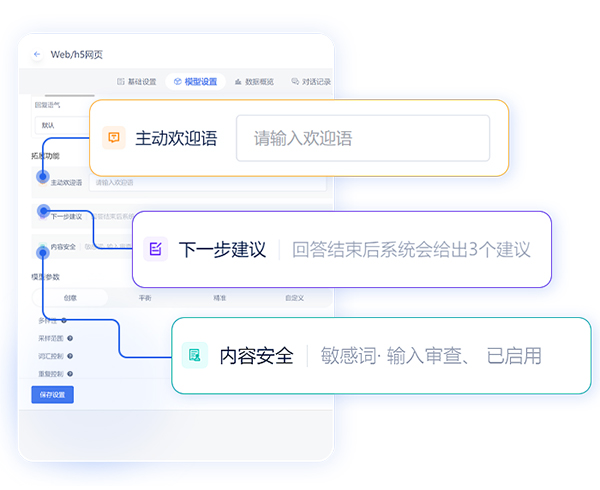Open the 回复语气 dropdown showing 默认

pyautogui.click(x=62, y=125)
